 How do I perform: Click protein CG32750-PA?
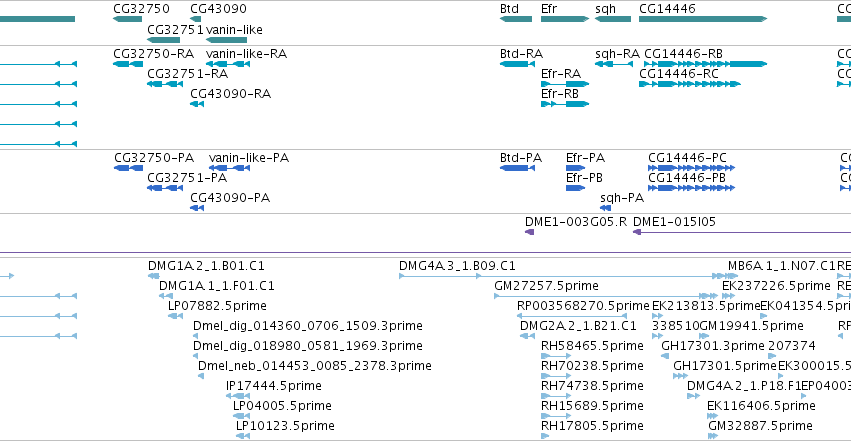[129, 168]
